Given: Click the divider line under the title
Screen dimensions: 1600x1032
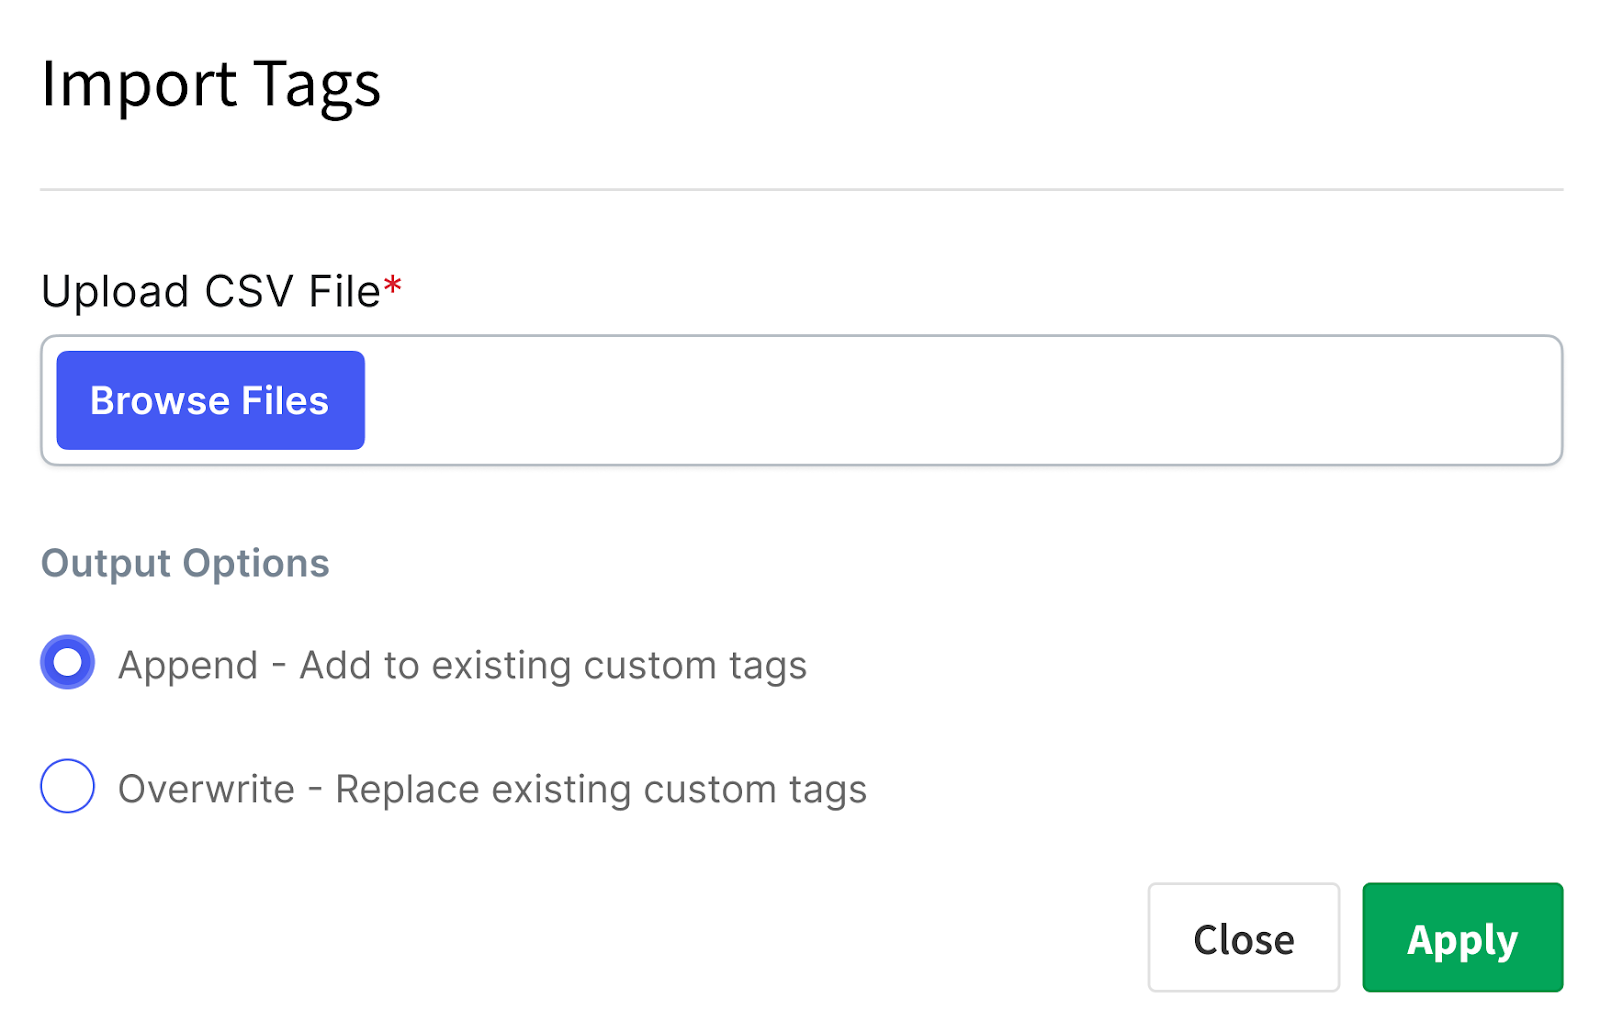Looking at the screenshot, I should pyautogui.click(x=800, y=189).
